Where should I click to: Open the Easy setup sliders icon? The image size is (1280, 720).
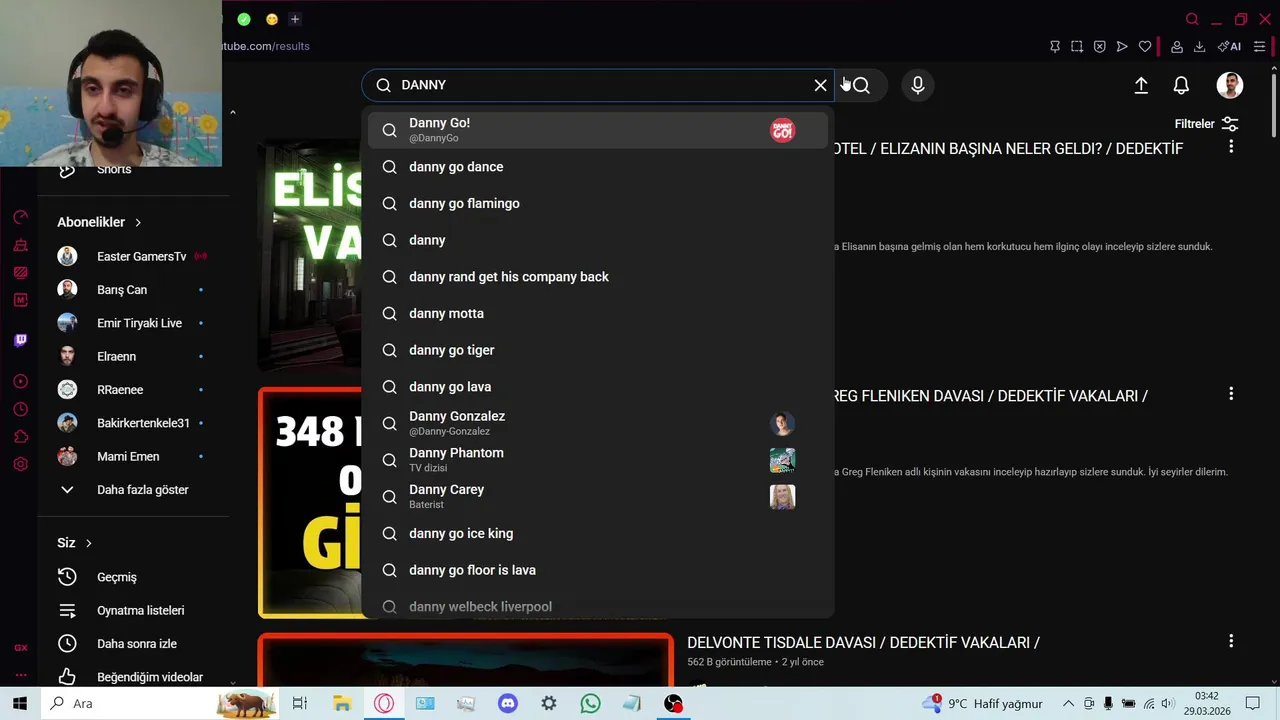(x=1259, y=46)
